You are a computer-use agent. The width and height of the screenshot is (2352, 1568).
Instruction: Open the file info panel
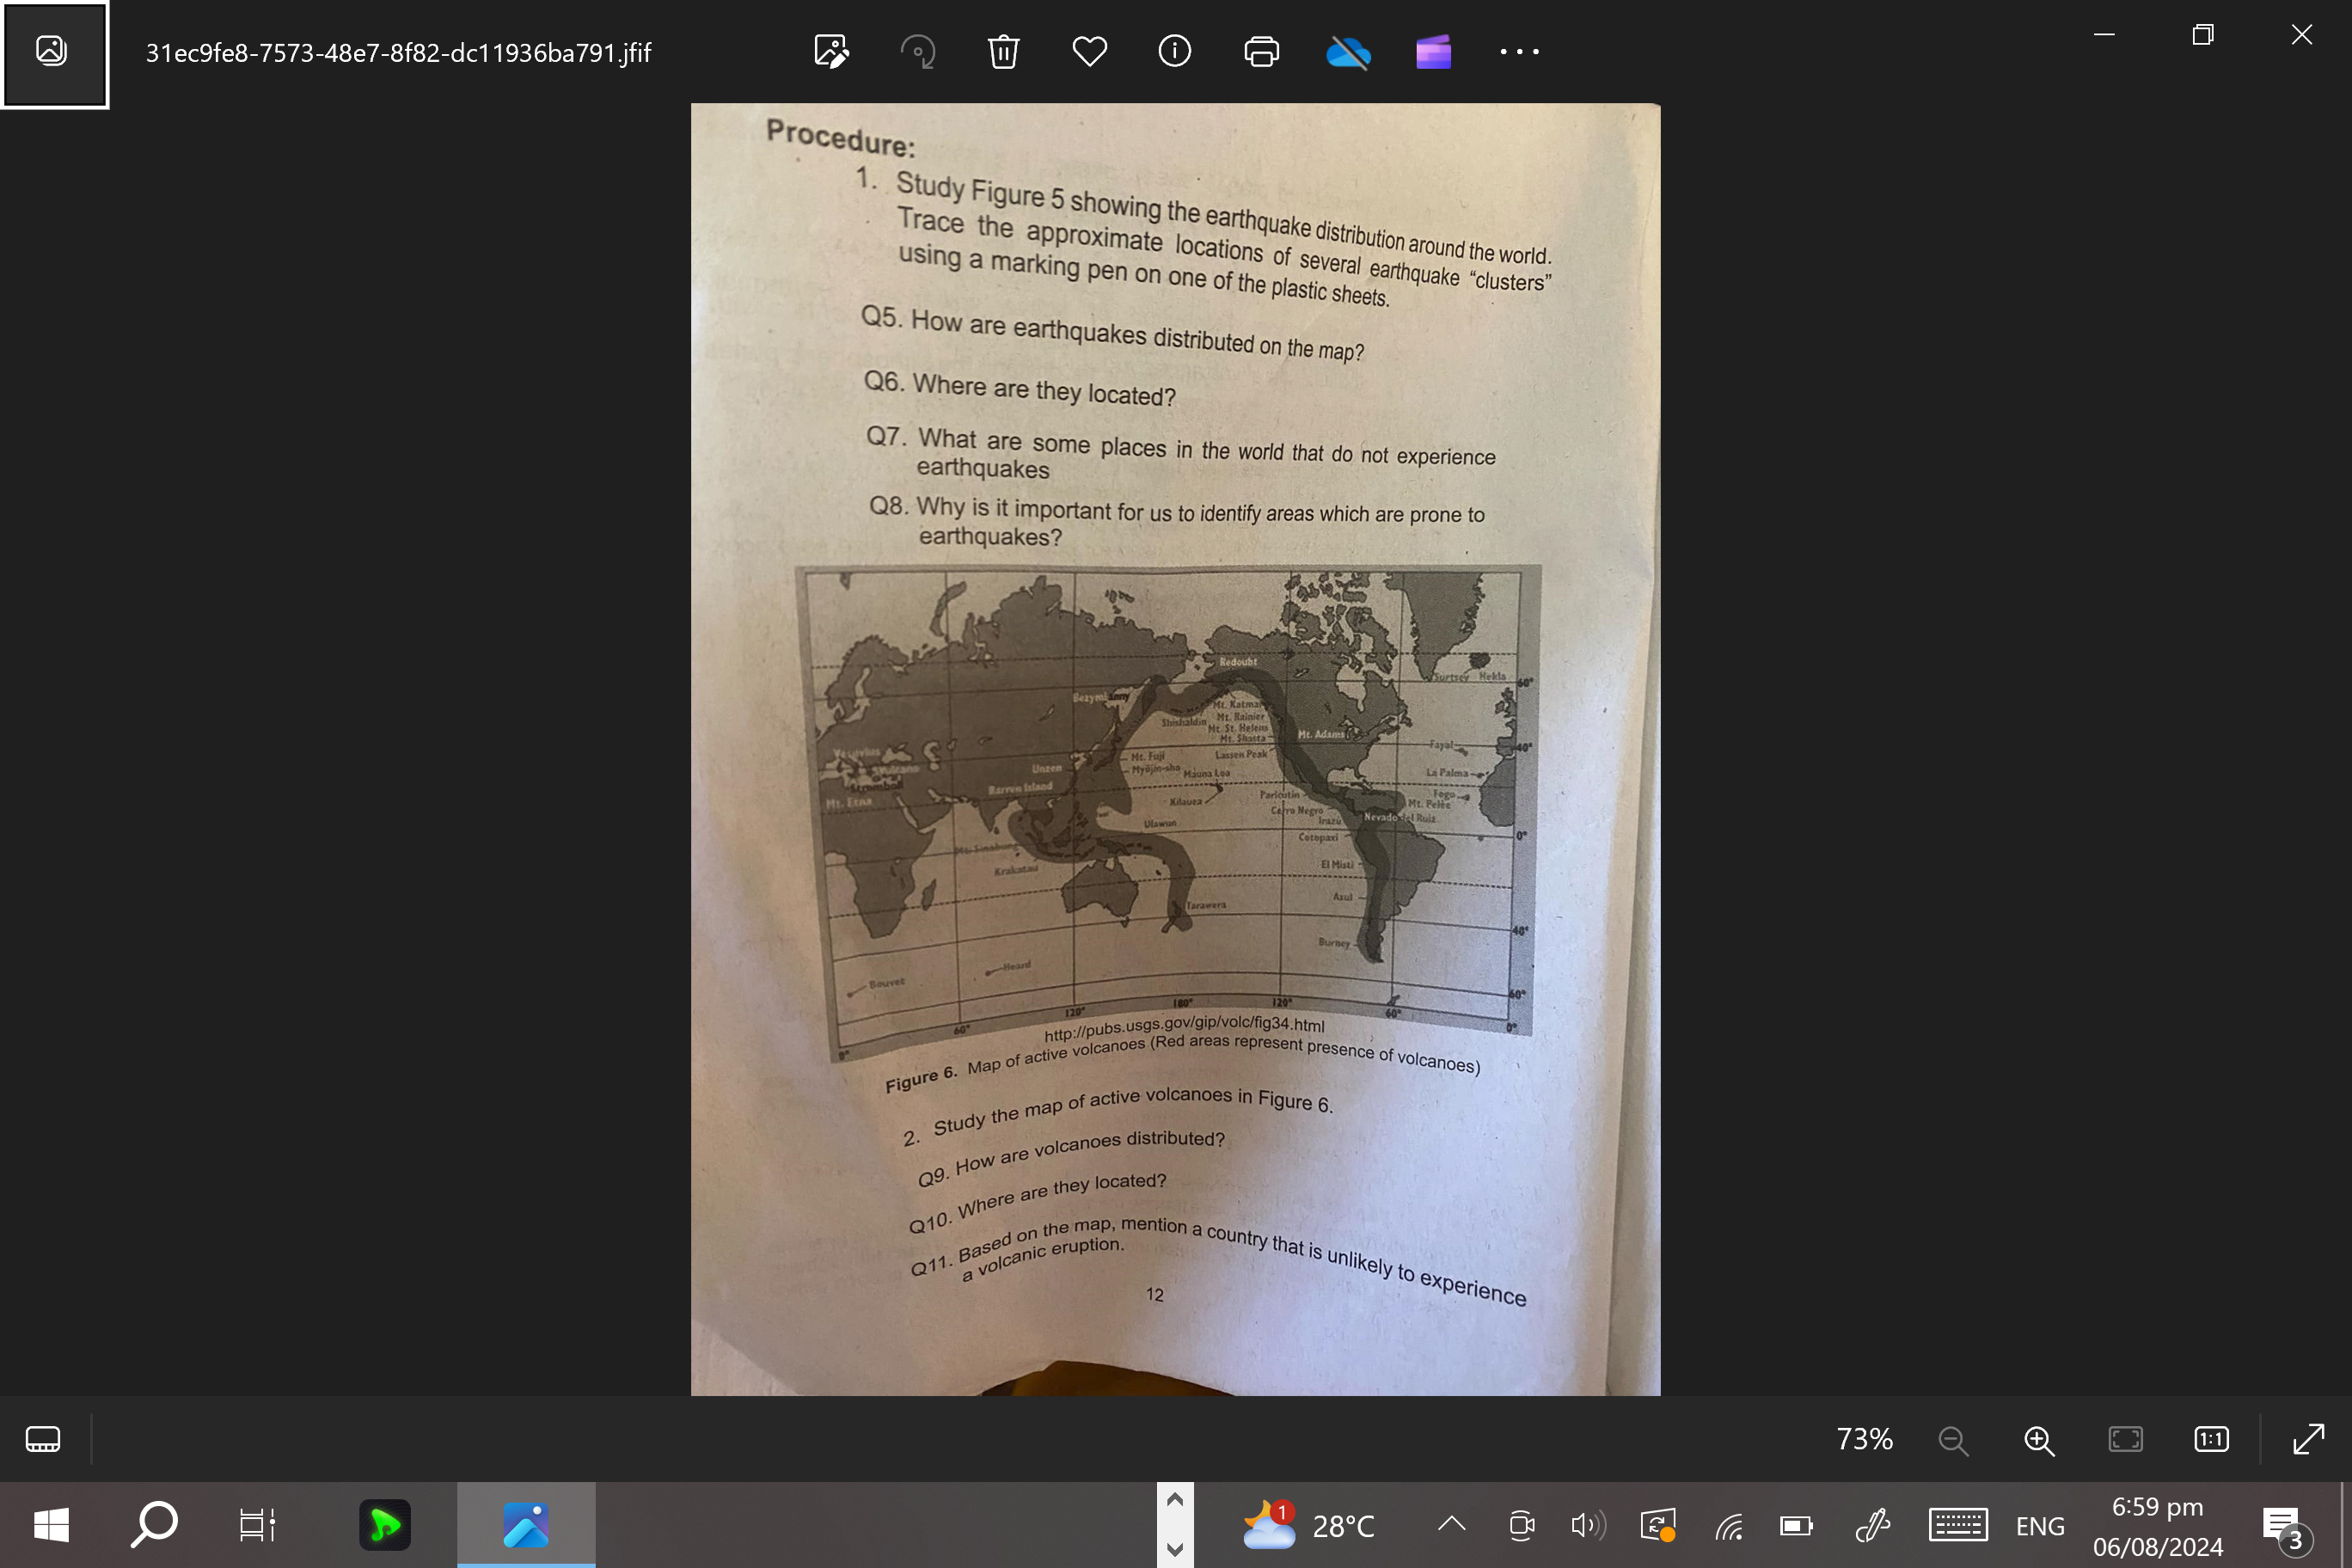(x=1175, y=51)
